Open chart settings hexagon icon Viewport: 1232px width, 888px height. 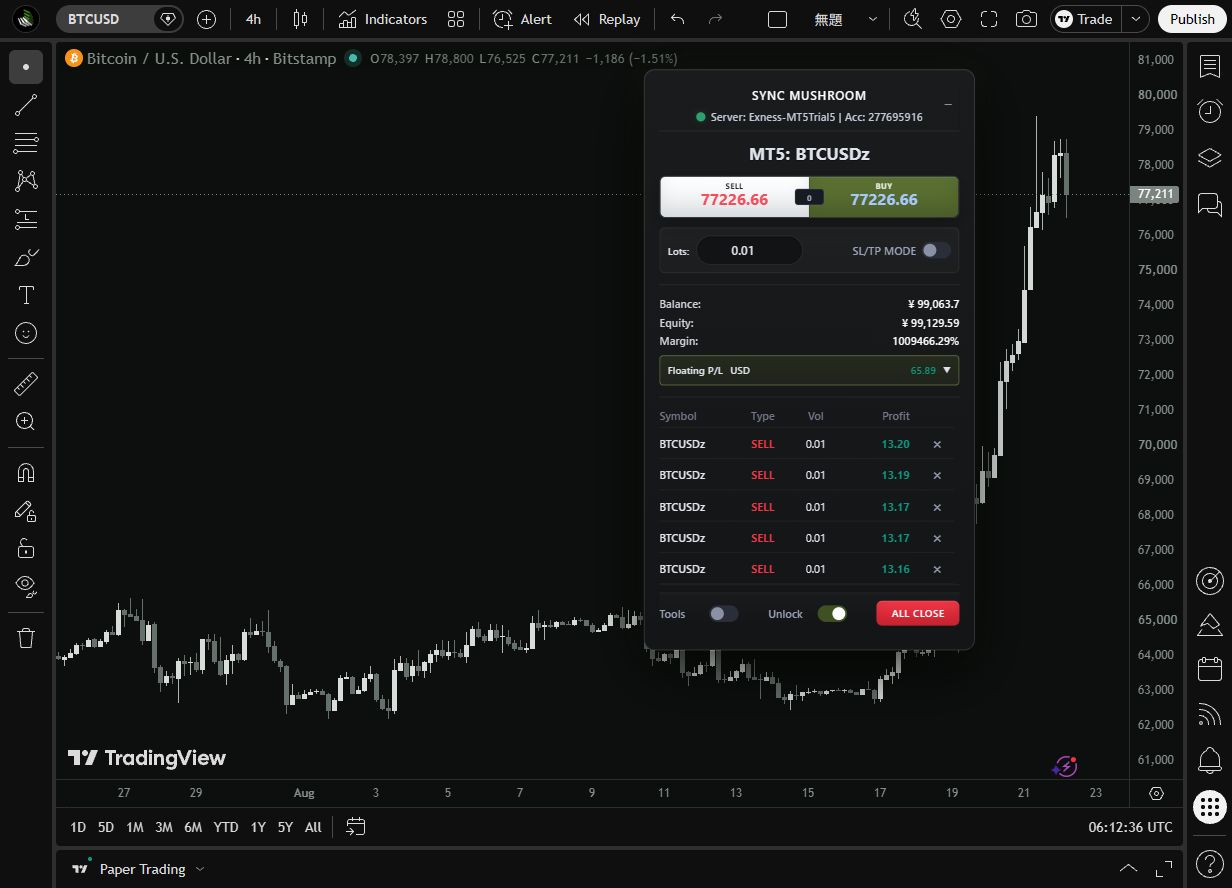951,19
